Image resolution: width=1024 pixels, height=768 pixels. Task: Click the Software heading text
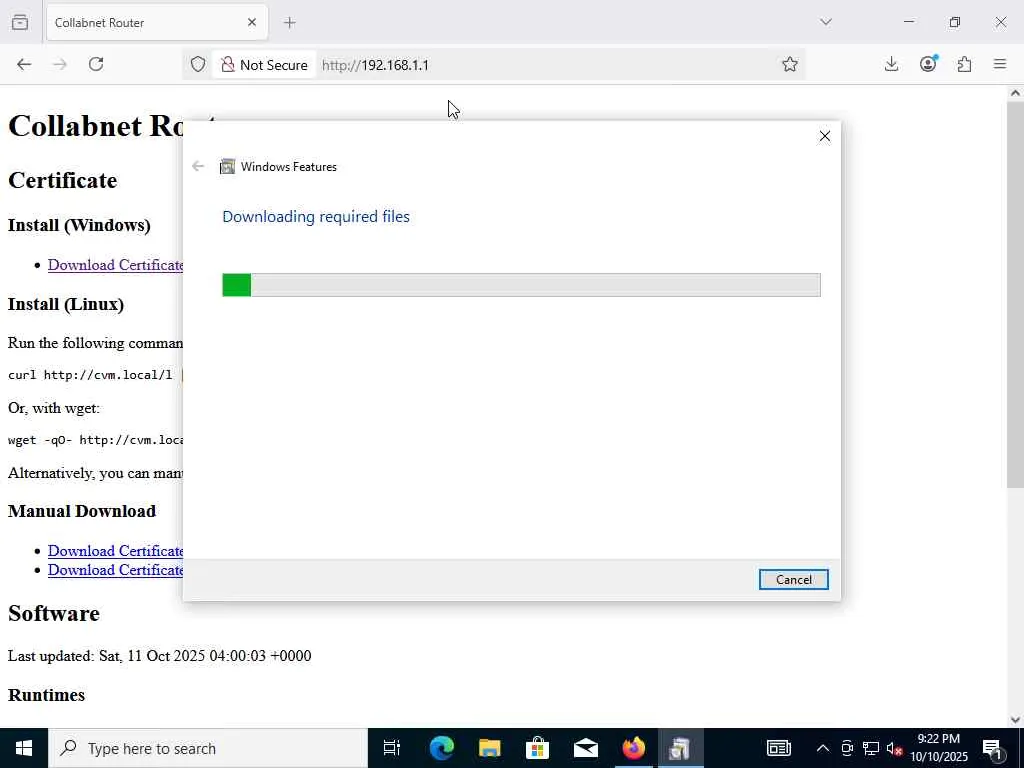54,613
